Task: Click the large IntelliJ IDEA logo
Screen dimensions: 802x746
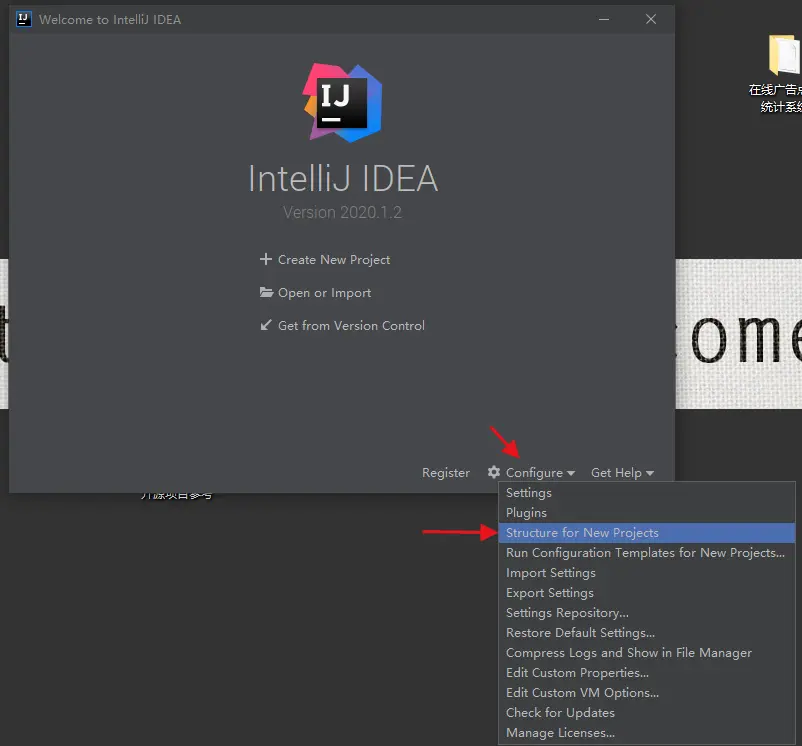Action: coord(342,102)
